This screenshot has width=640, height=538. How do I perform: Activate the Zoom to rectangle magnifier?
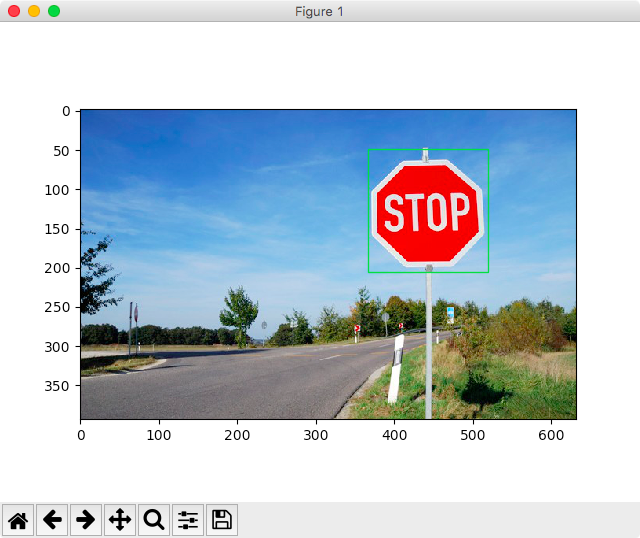coord(154,520)
